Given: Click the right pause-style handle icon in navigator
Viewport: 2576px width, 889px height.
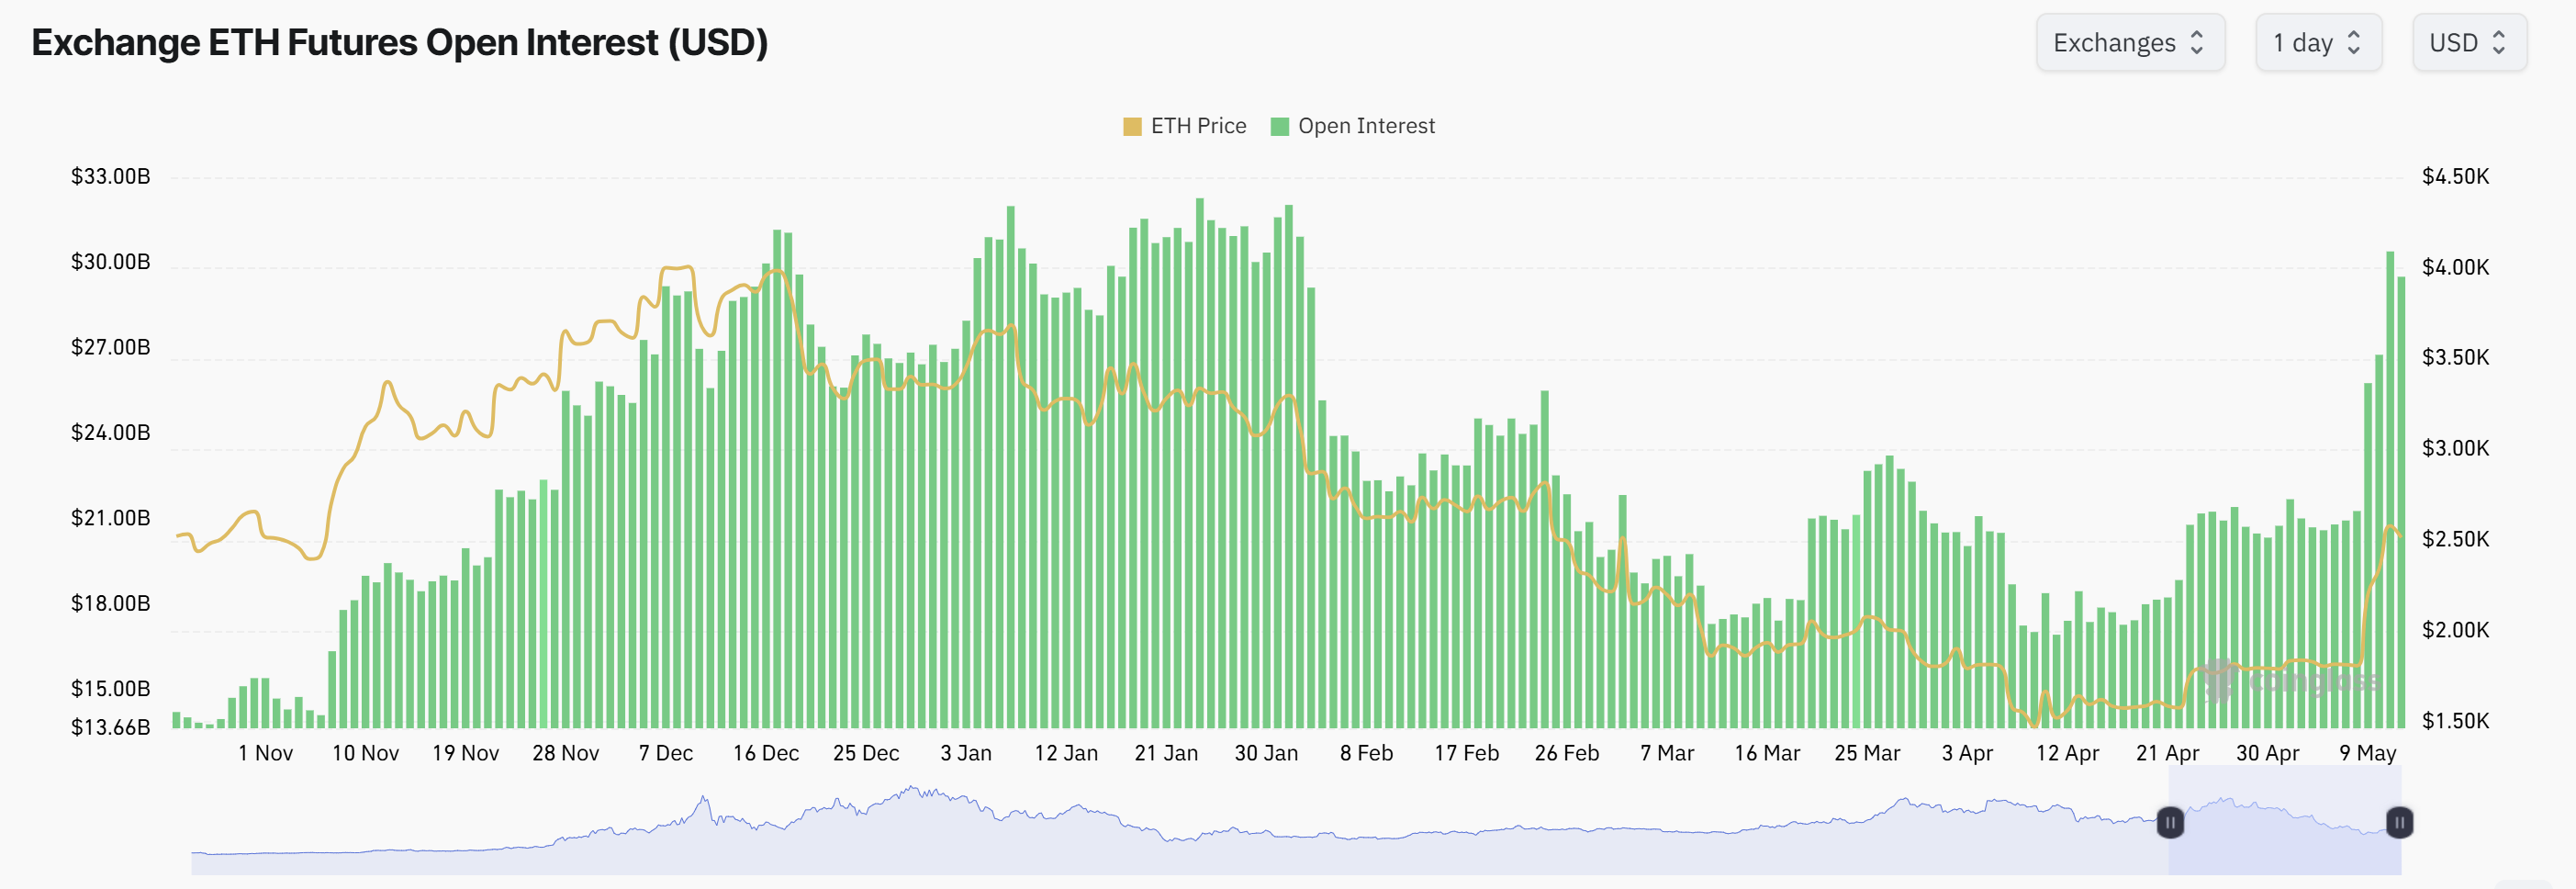Looking at the screenshot, I should pyautogui.click(x=2399, y=823).
